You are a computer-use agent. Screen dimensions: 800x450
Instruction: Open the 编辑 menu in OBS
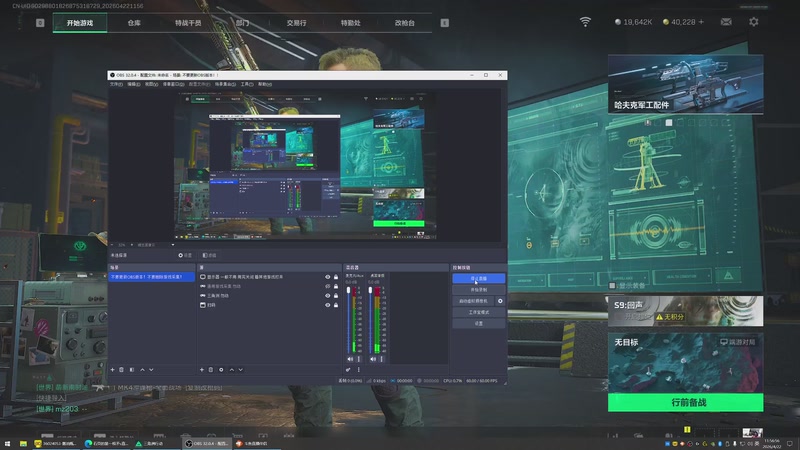click(x=134, y=84)
